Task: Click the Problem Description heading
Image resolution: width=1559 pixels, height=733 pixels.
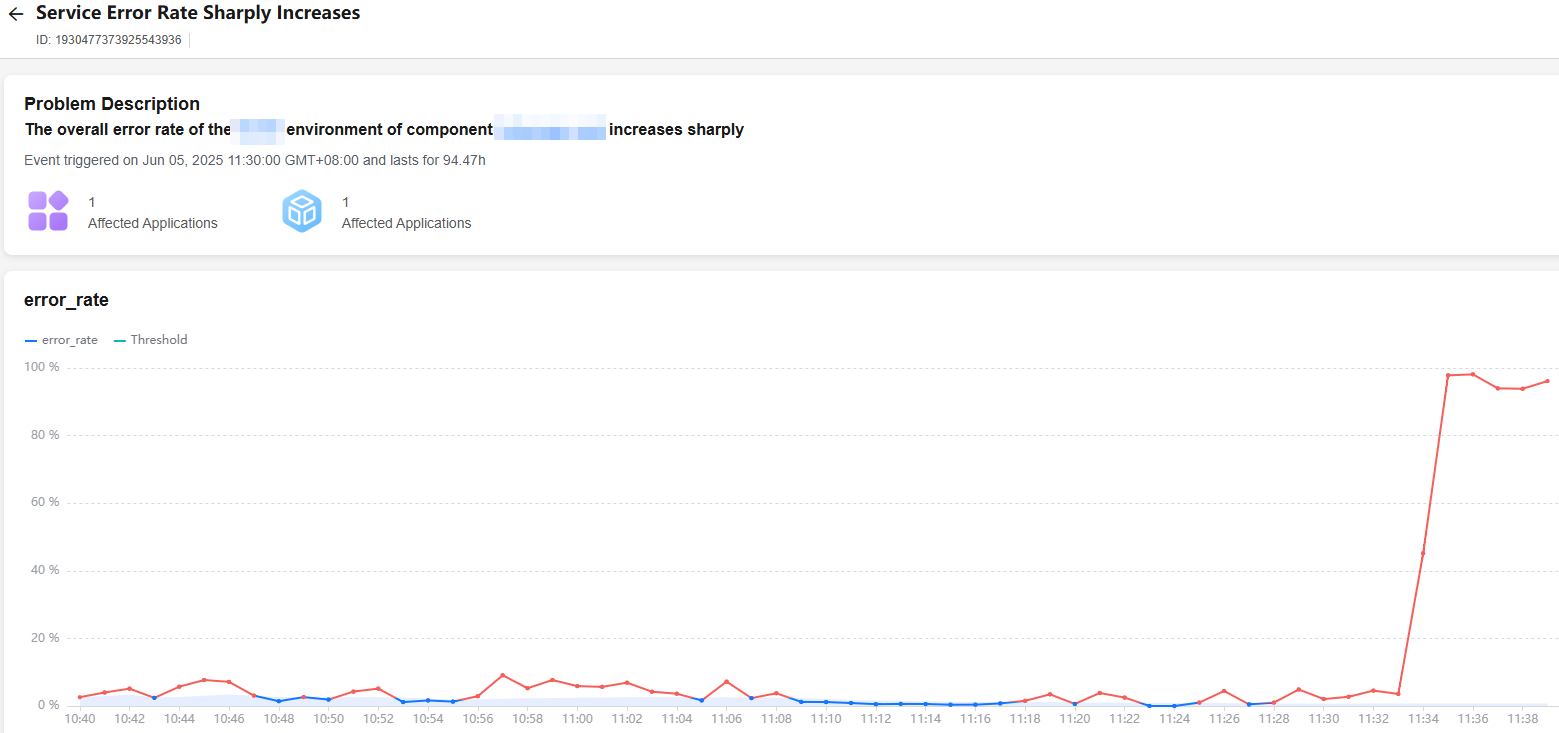Action: (x=112, y=104)
